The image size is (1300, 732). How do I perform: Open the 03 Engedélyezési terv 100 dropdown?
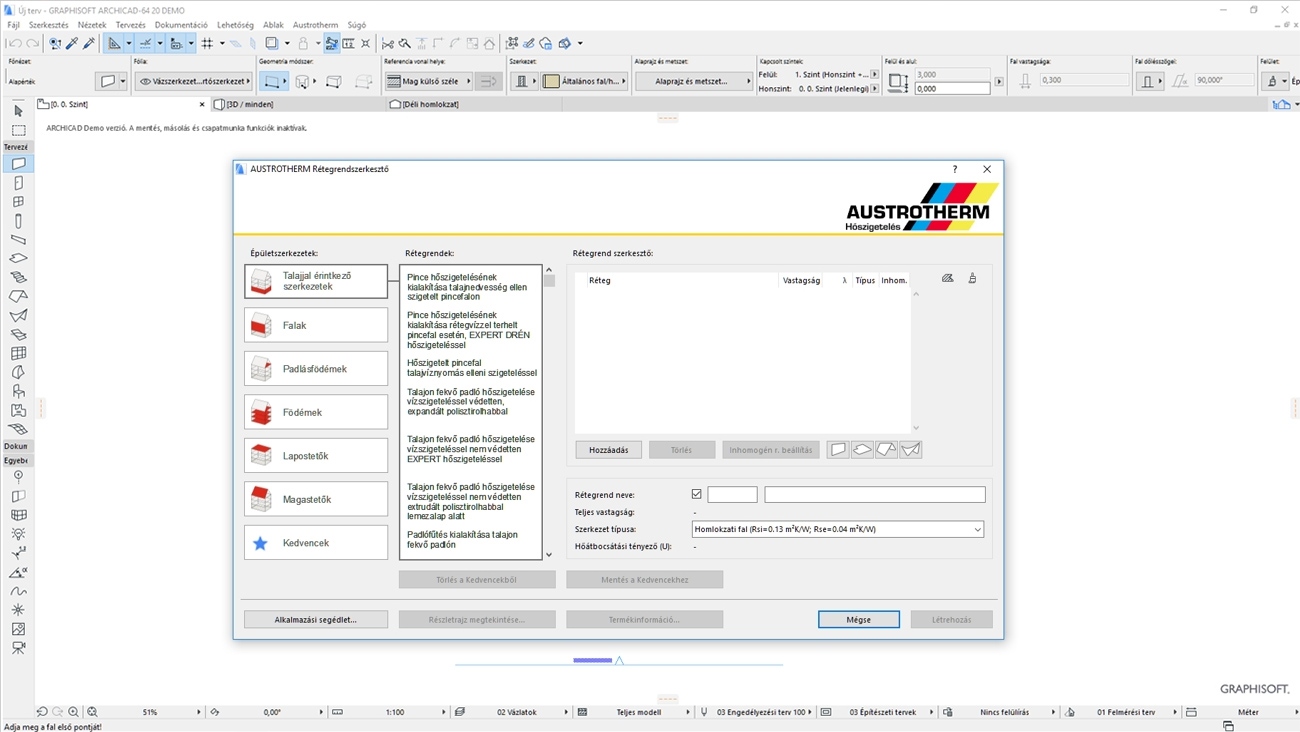(761, 712)
